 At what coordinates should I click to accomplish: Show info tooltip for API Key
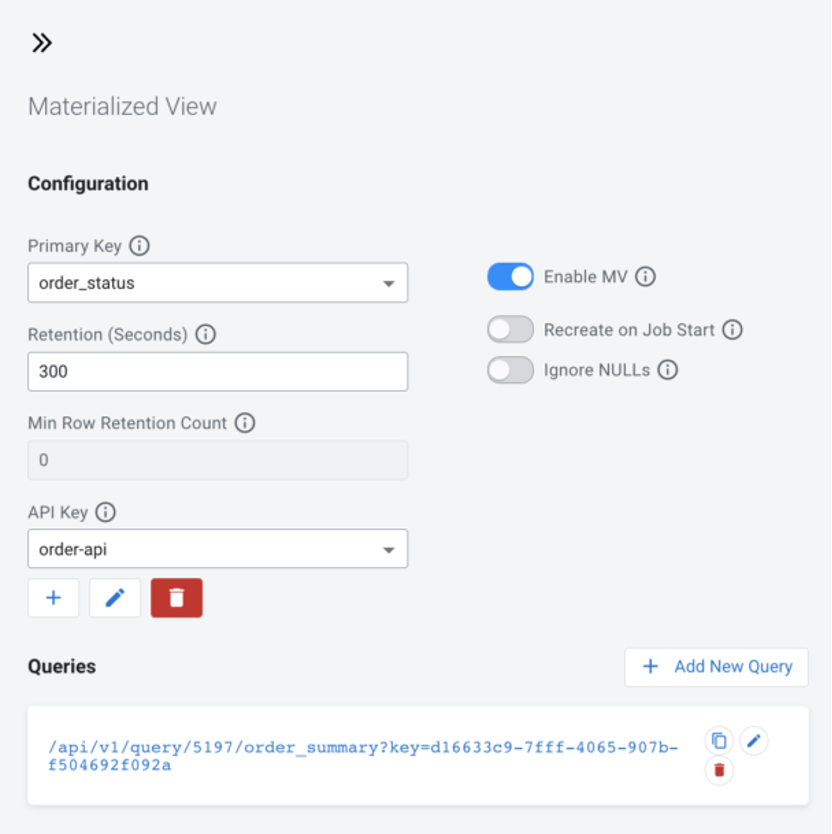tap(105, 512)
